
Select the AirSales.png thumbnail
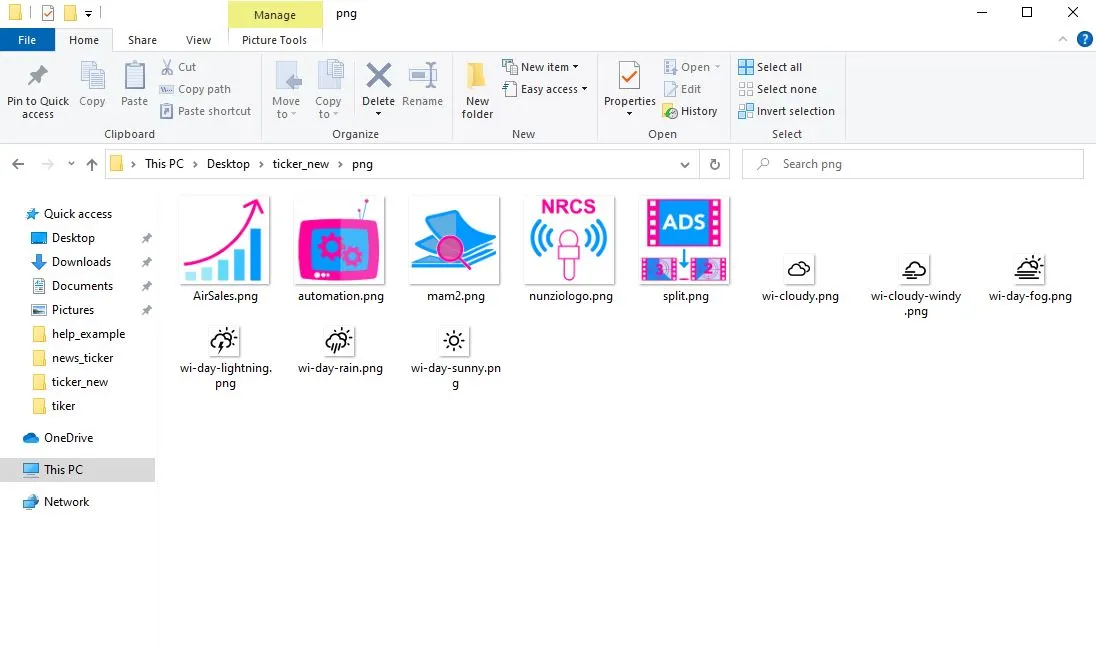(225, 241)
